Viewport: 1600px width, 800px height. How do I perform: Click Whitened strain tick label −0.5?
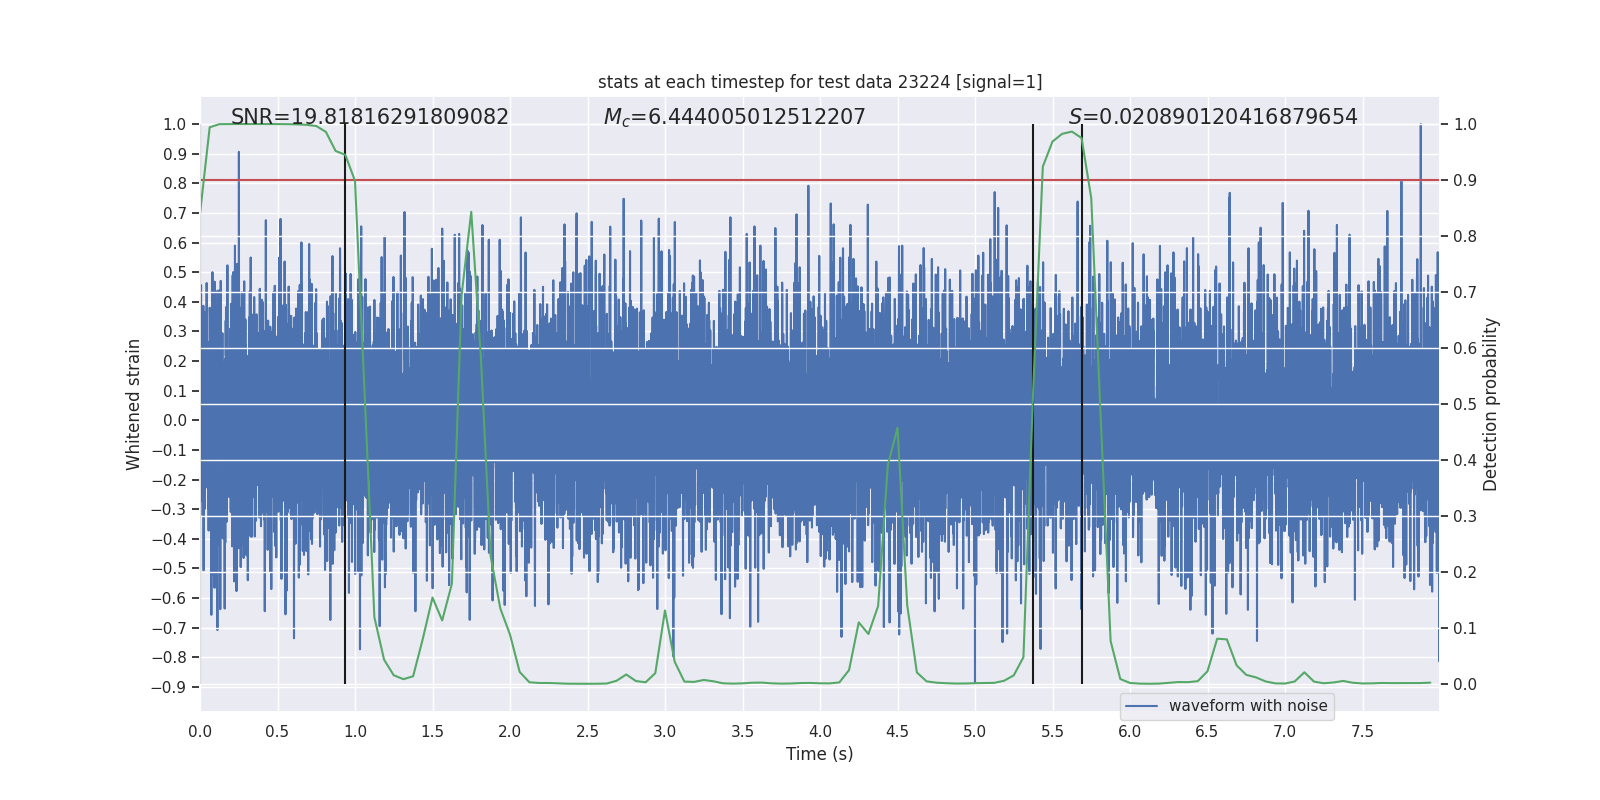click(169, 568)
